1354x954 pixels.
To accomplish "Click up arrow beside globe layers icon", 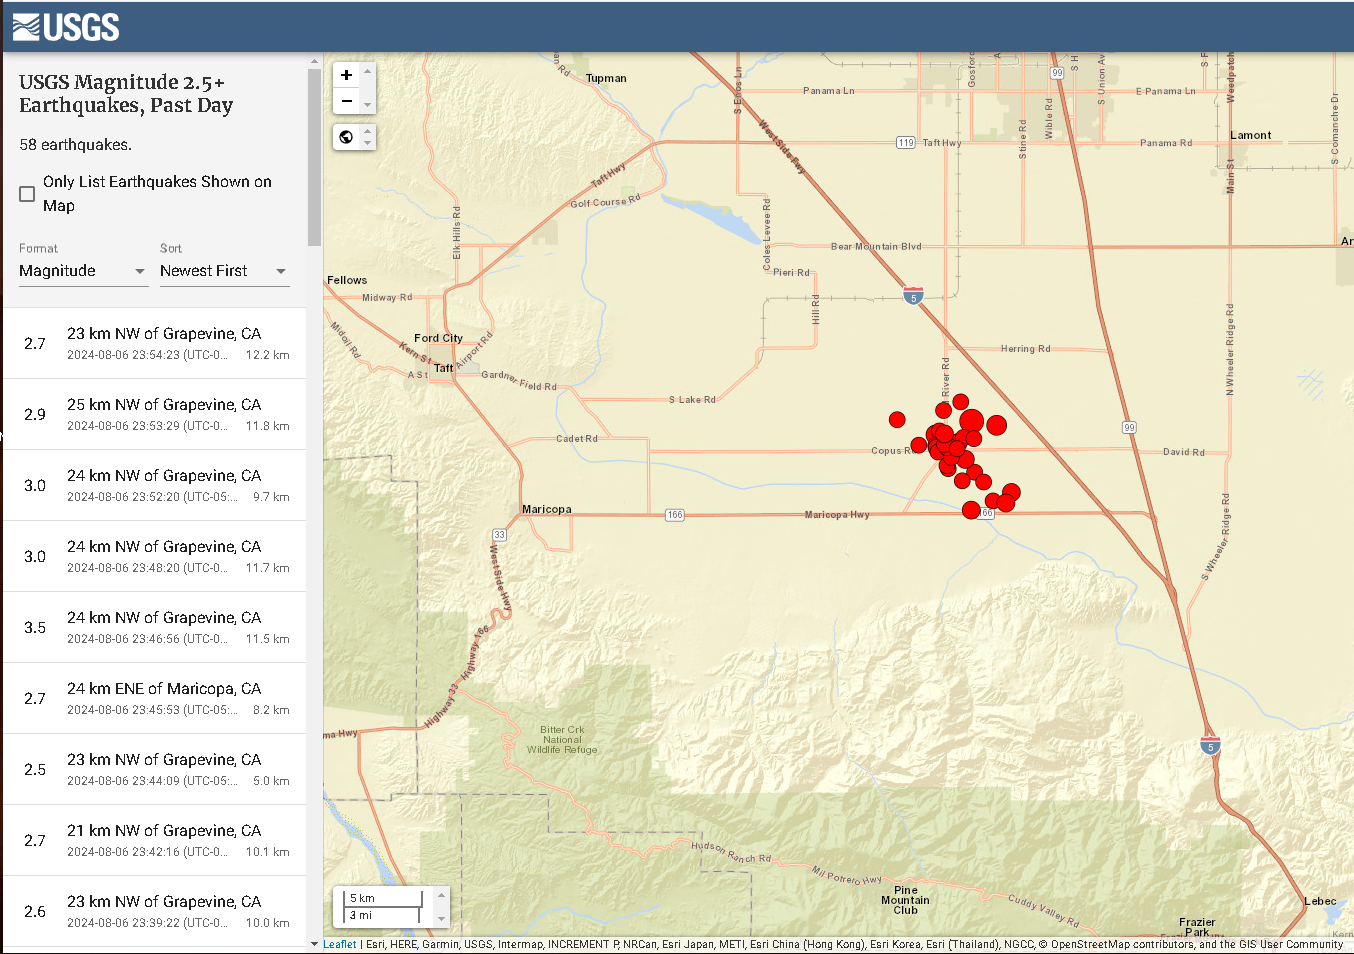I will pos(368,131).
